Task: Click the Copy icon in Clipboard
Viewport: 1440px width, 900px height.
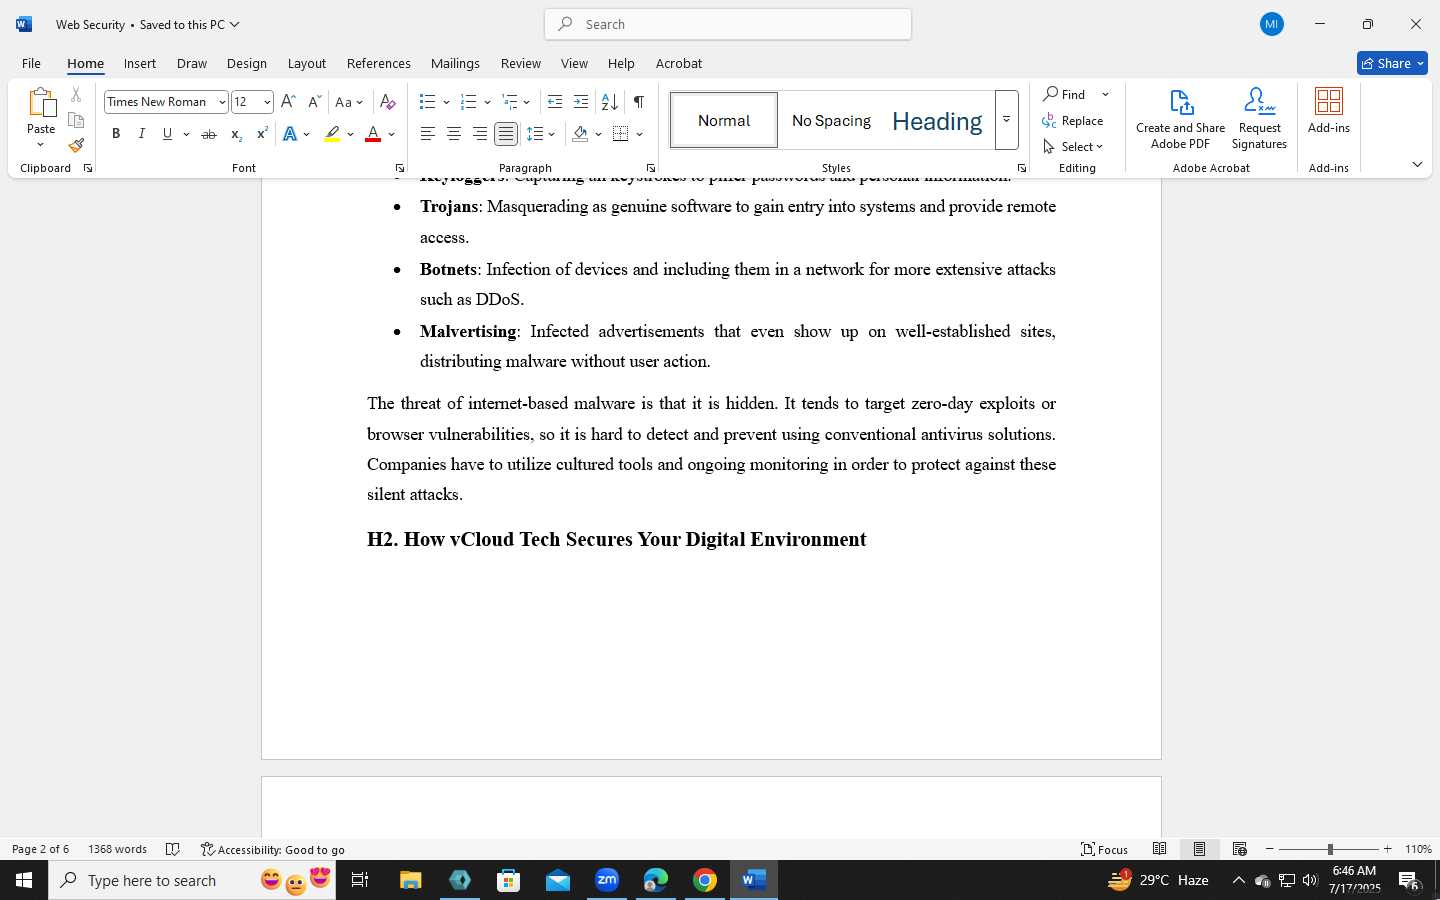Action: click(76, 120)
